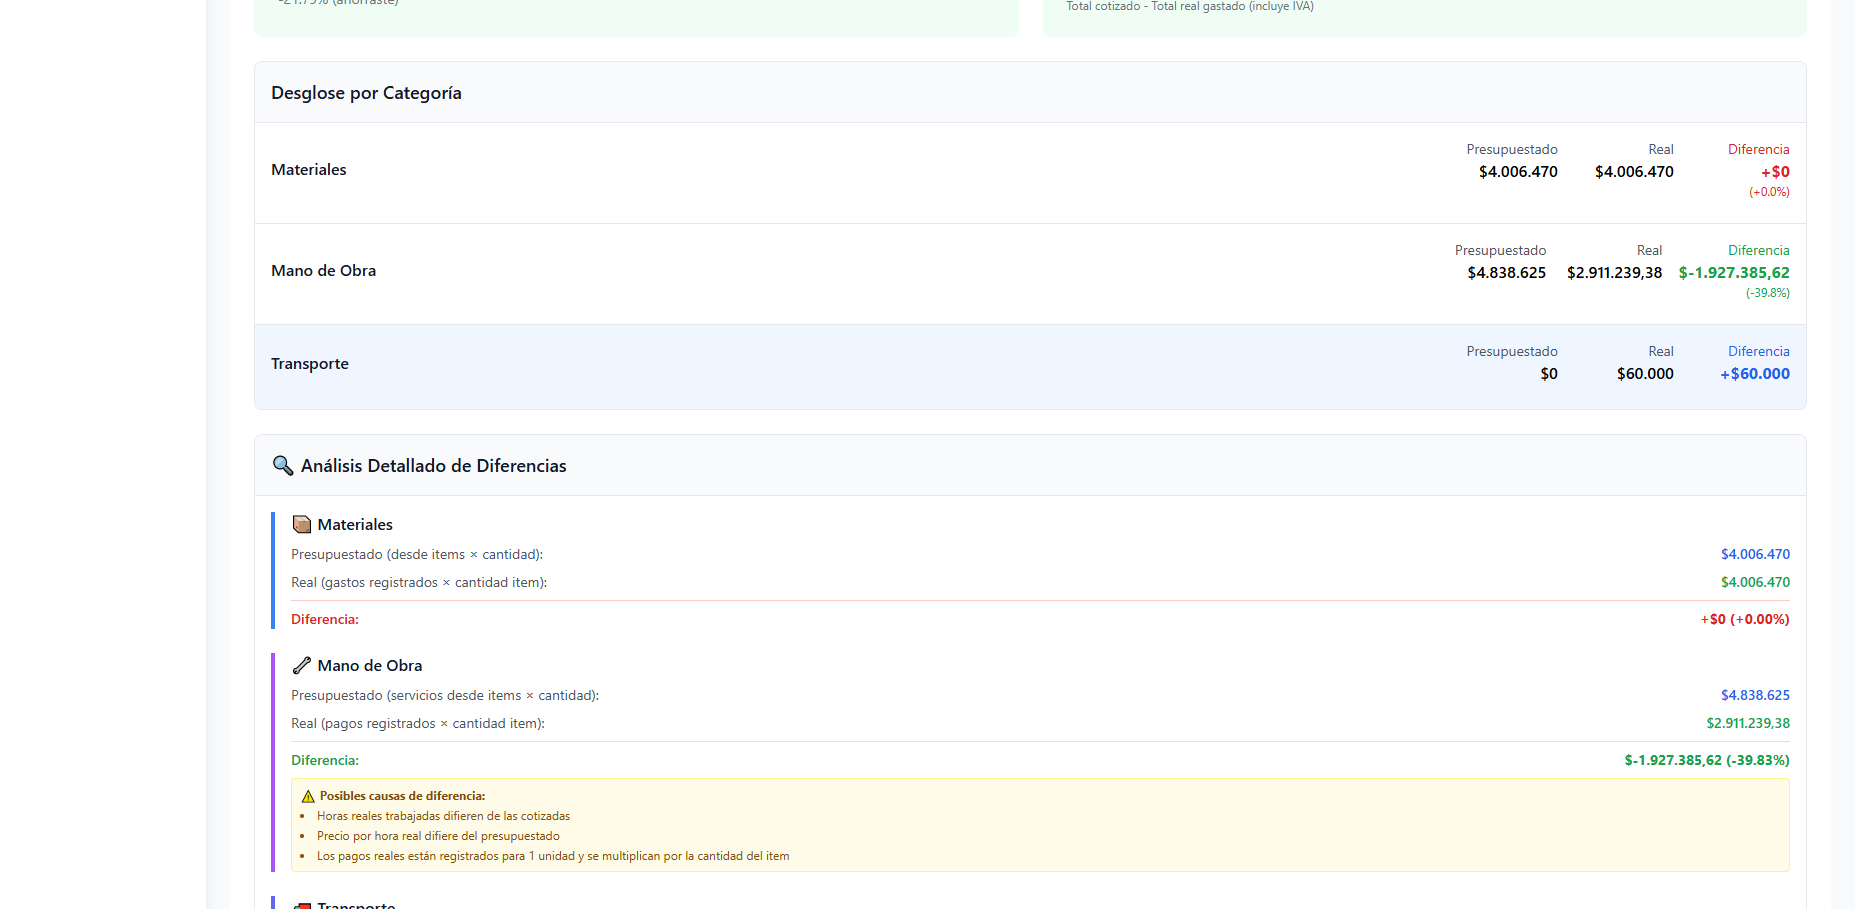Screen dimensions: 1855x909
Task: Click Mano de Obra difference percentage (-39.8%)
Action: (1767, 293)
